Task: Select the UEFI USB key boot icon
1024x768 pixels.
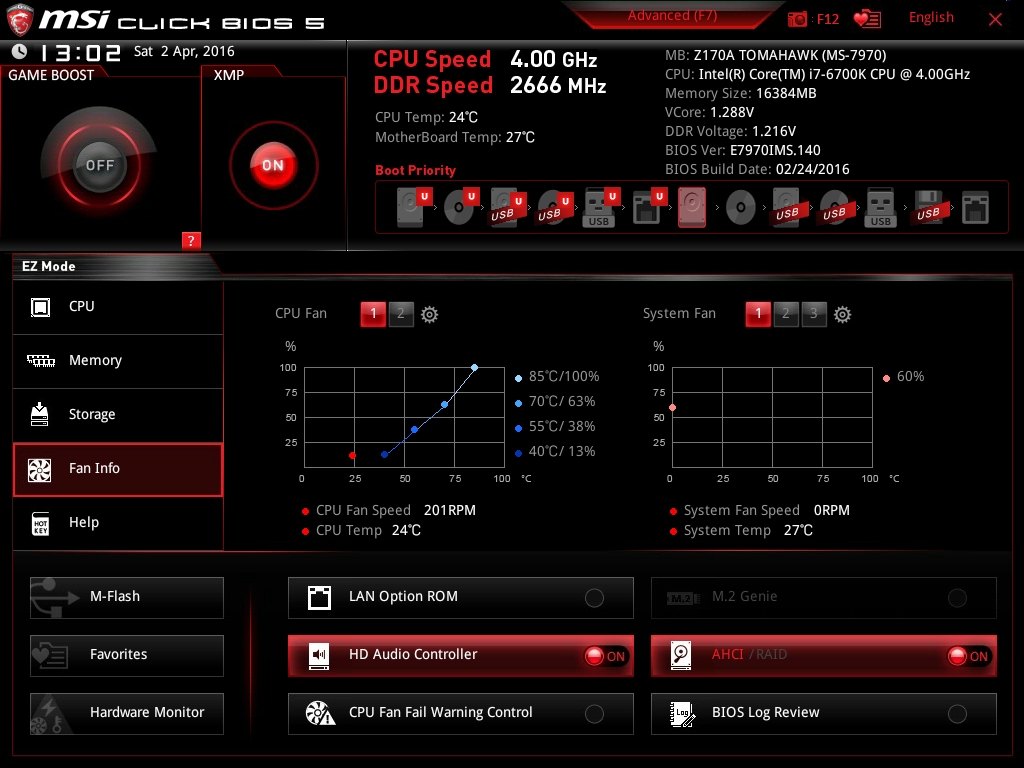Action: click(601, 207)
